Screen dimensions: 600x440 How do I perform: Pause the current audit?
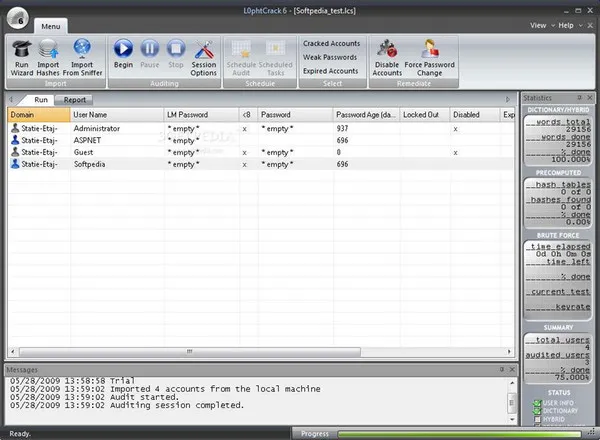click(150, 54)
